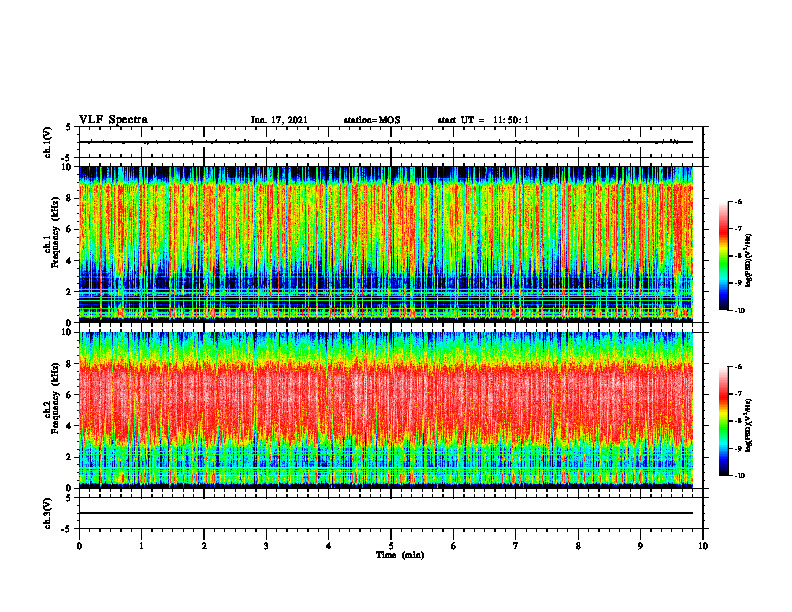792x612 pixels.
Task: Click time tick label "7" on x-axis
Action: coord(516,546)
